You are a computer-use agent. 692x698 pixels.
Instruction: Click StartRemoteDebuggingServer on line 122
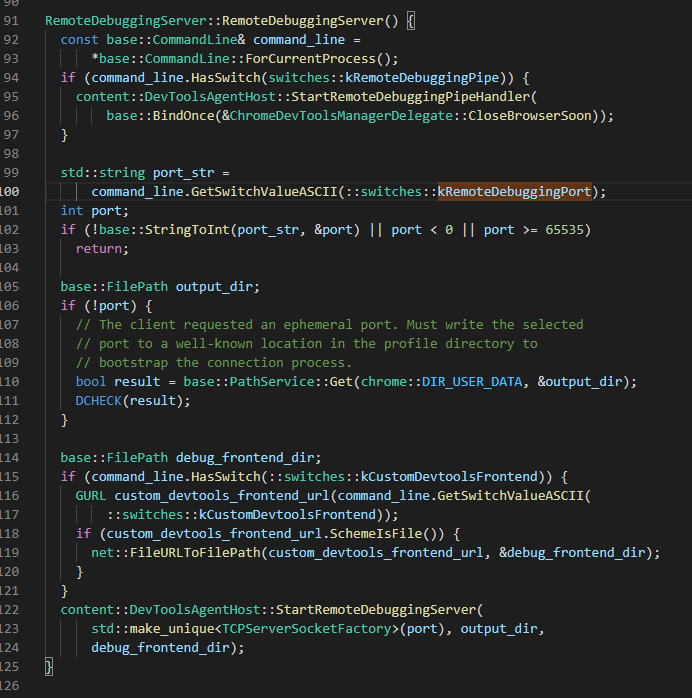(x=376, y=610)
